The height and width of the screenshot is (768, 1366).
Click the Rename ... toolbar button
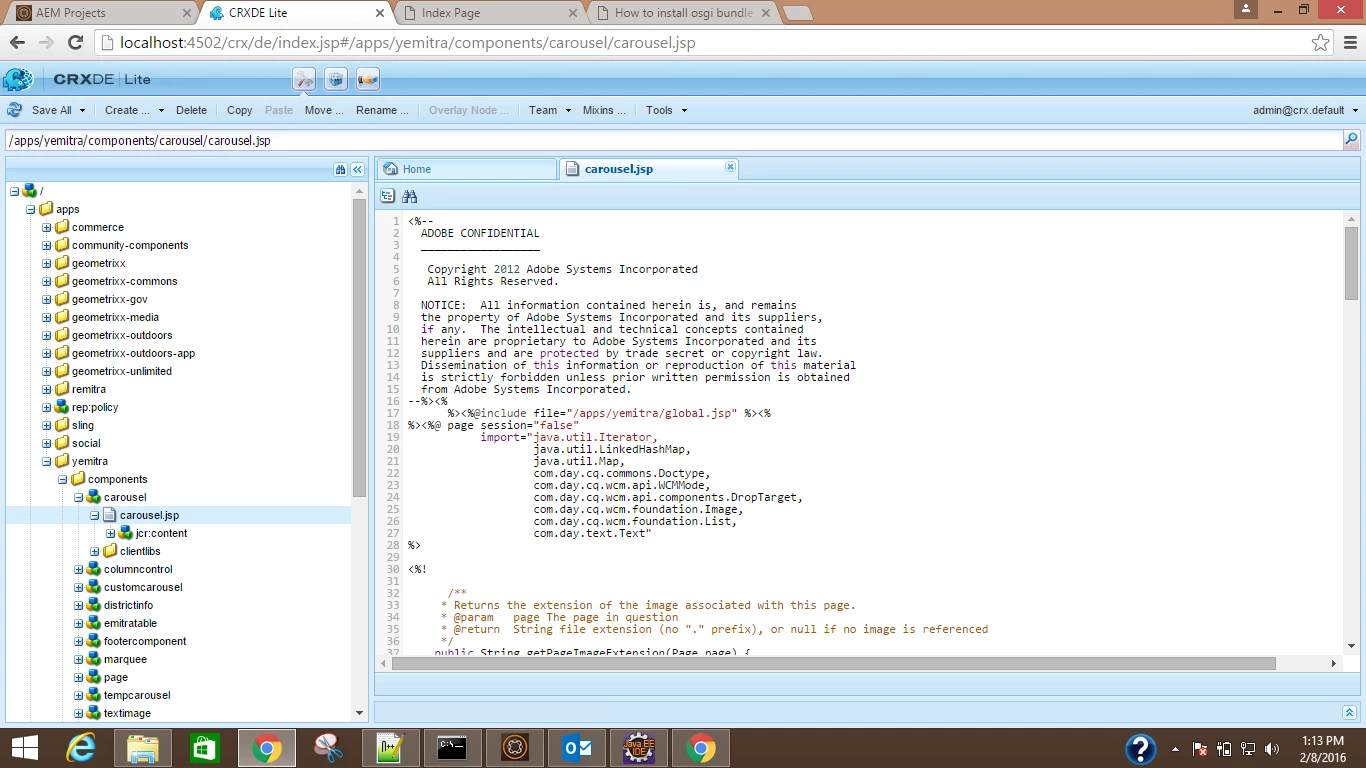click(382, 110)
